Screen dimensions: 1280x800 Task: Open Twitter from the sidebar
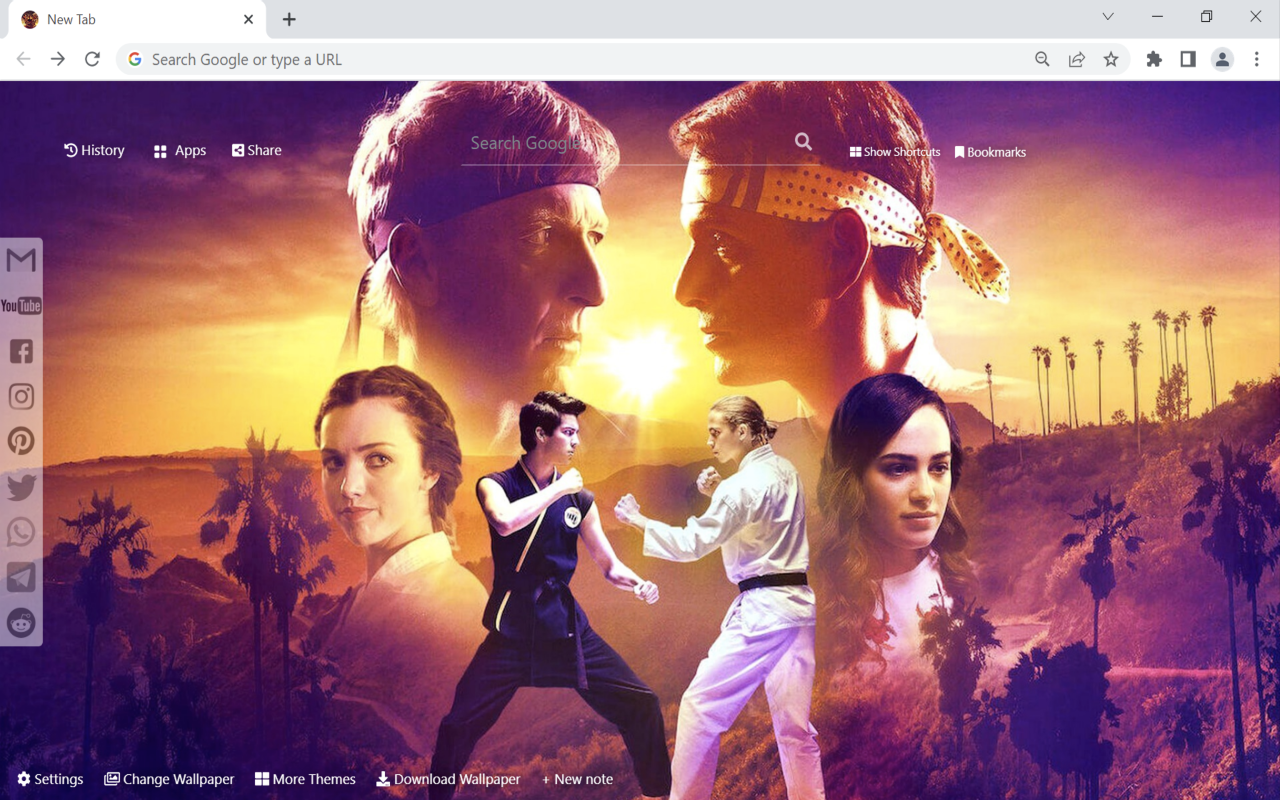pos(21,487)
